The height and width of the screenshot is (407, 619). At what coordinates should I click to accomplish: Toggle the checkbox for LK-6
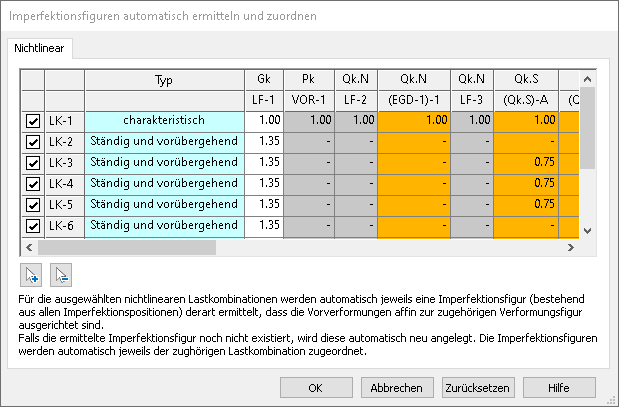point(33,226)
